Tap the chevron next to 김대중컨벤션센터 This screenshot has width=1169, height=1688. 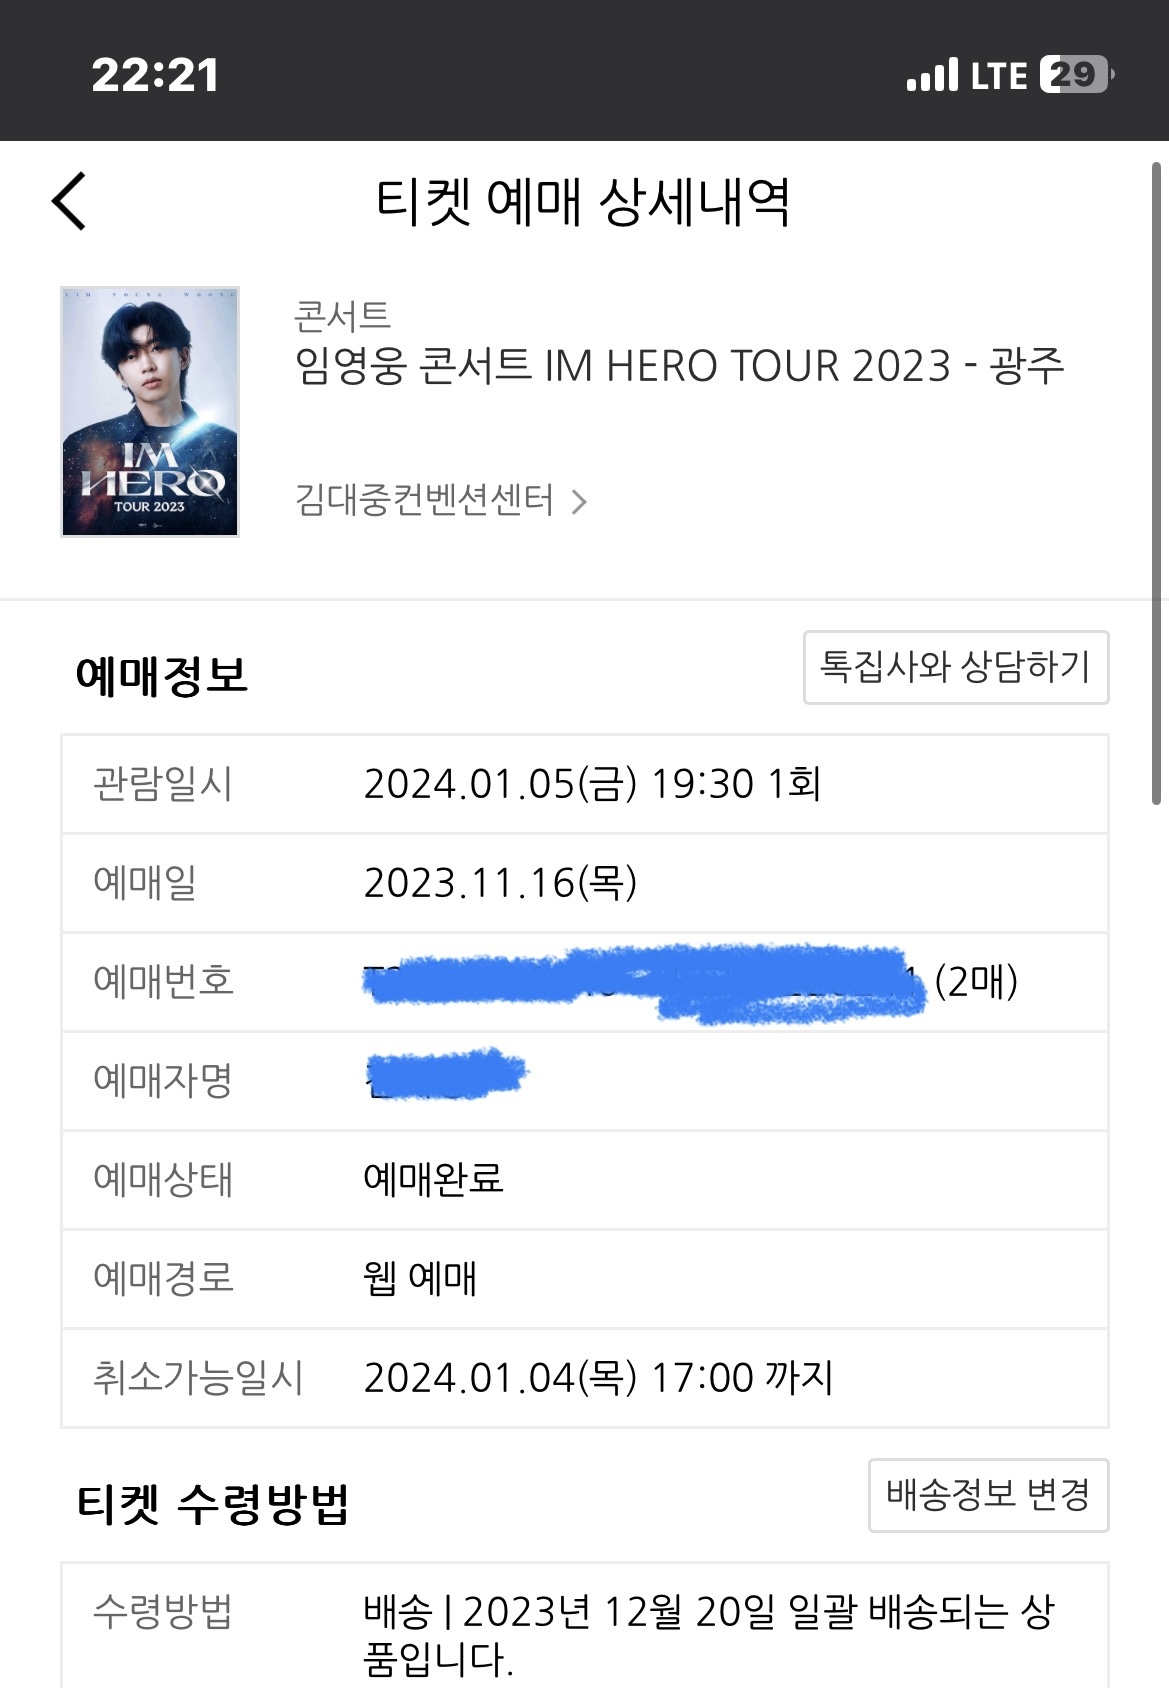coord(579,501)
